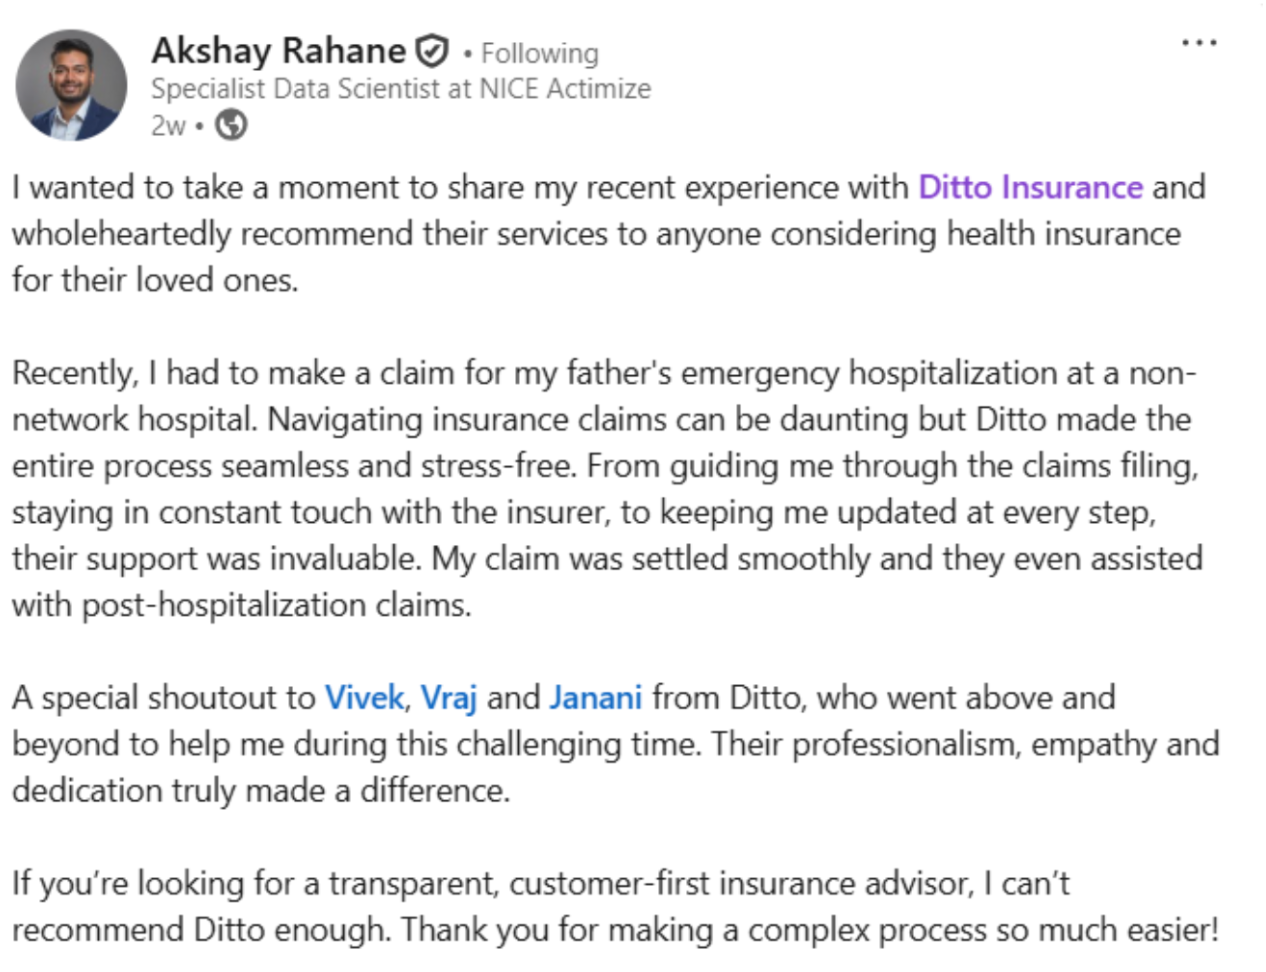Open Vraj's tagged profile
The height and width of the screenshot is (972, 1266).
tap(451, 697)
